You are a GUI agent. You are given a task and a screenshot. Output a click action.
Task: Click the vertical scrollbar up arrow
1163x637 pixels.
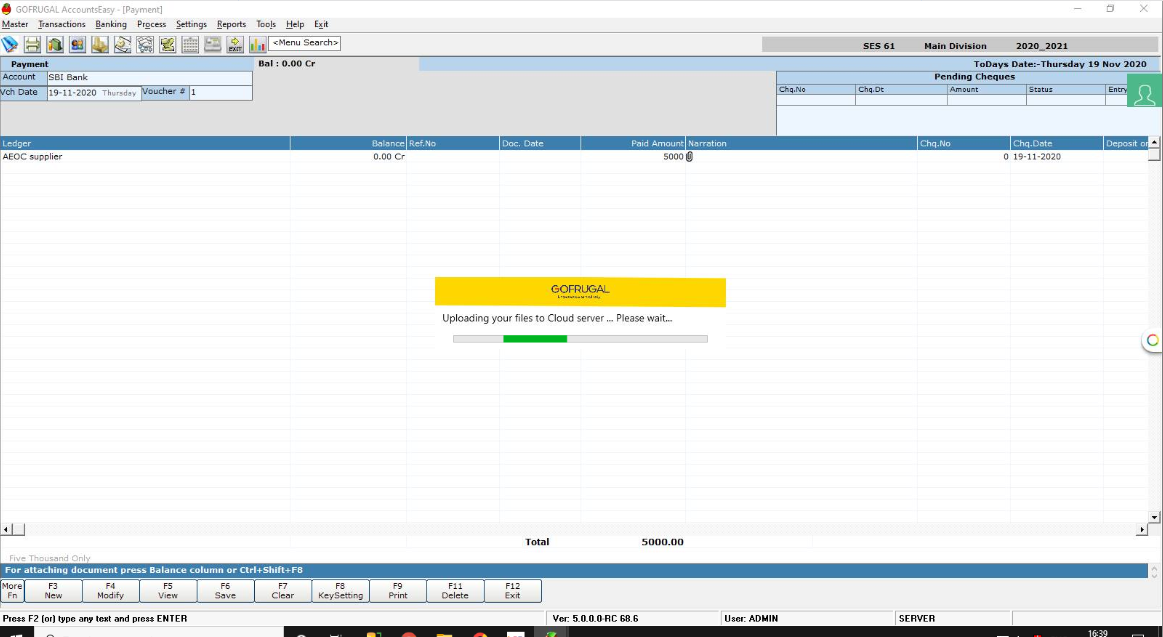(x=1154, y=142)
